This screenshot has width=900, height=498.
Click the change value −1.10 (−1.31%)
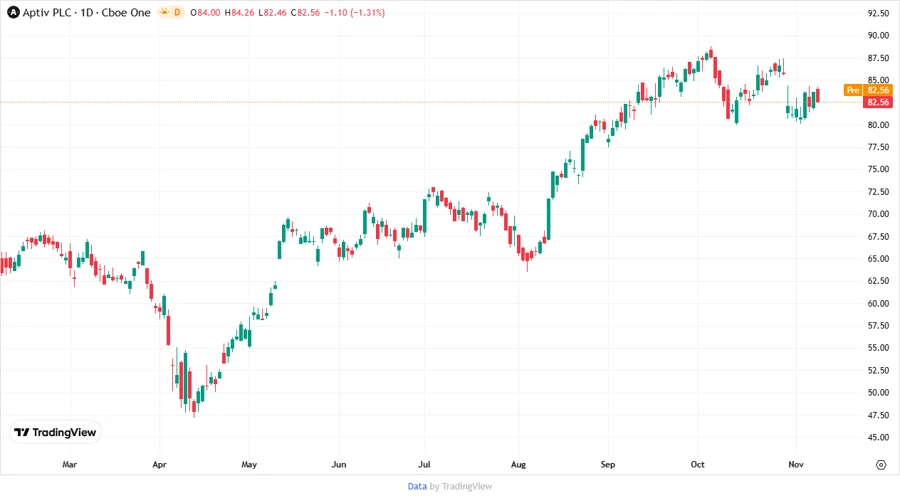[354, 12]
